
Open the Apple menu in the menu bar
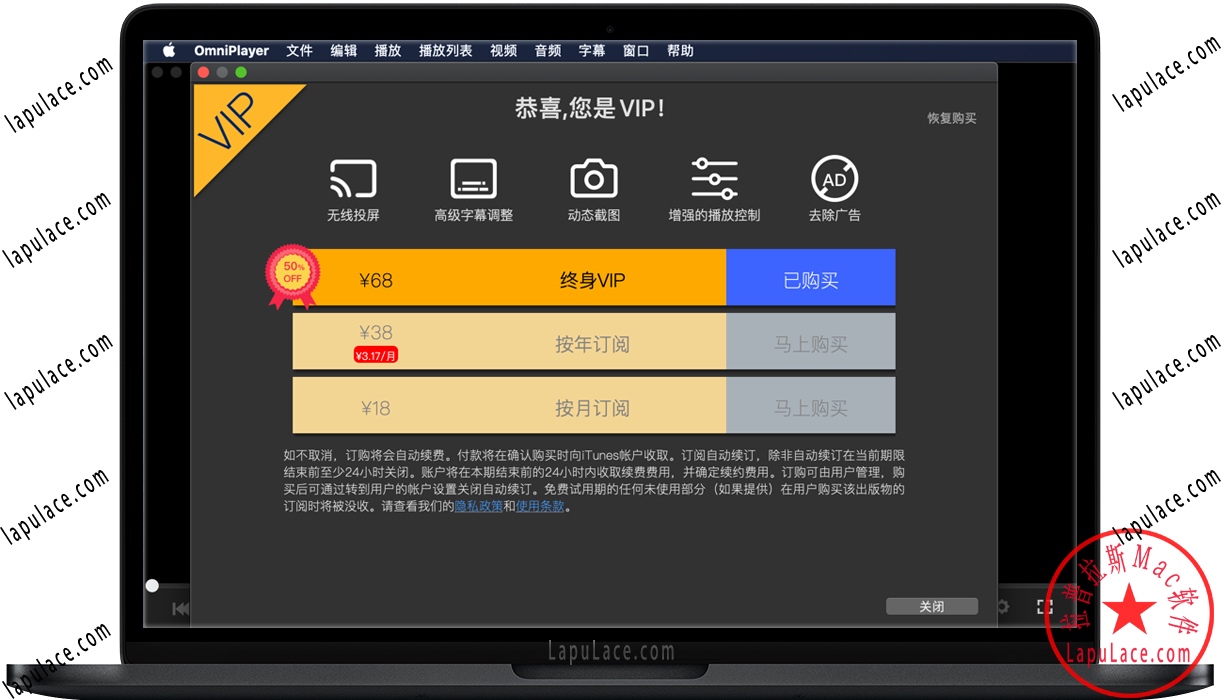[168, 50]
